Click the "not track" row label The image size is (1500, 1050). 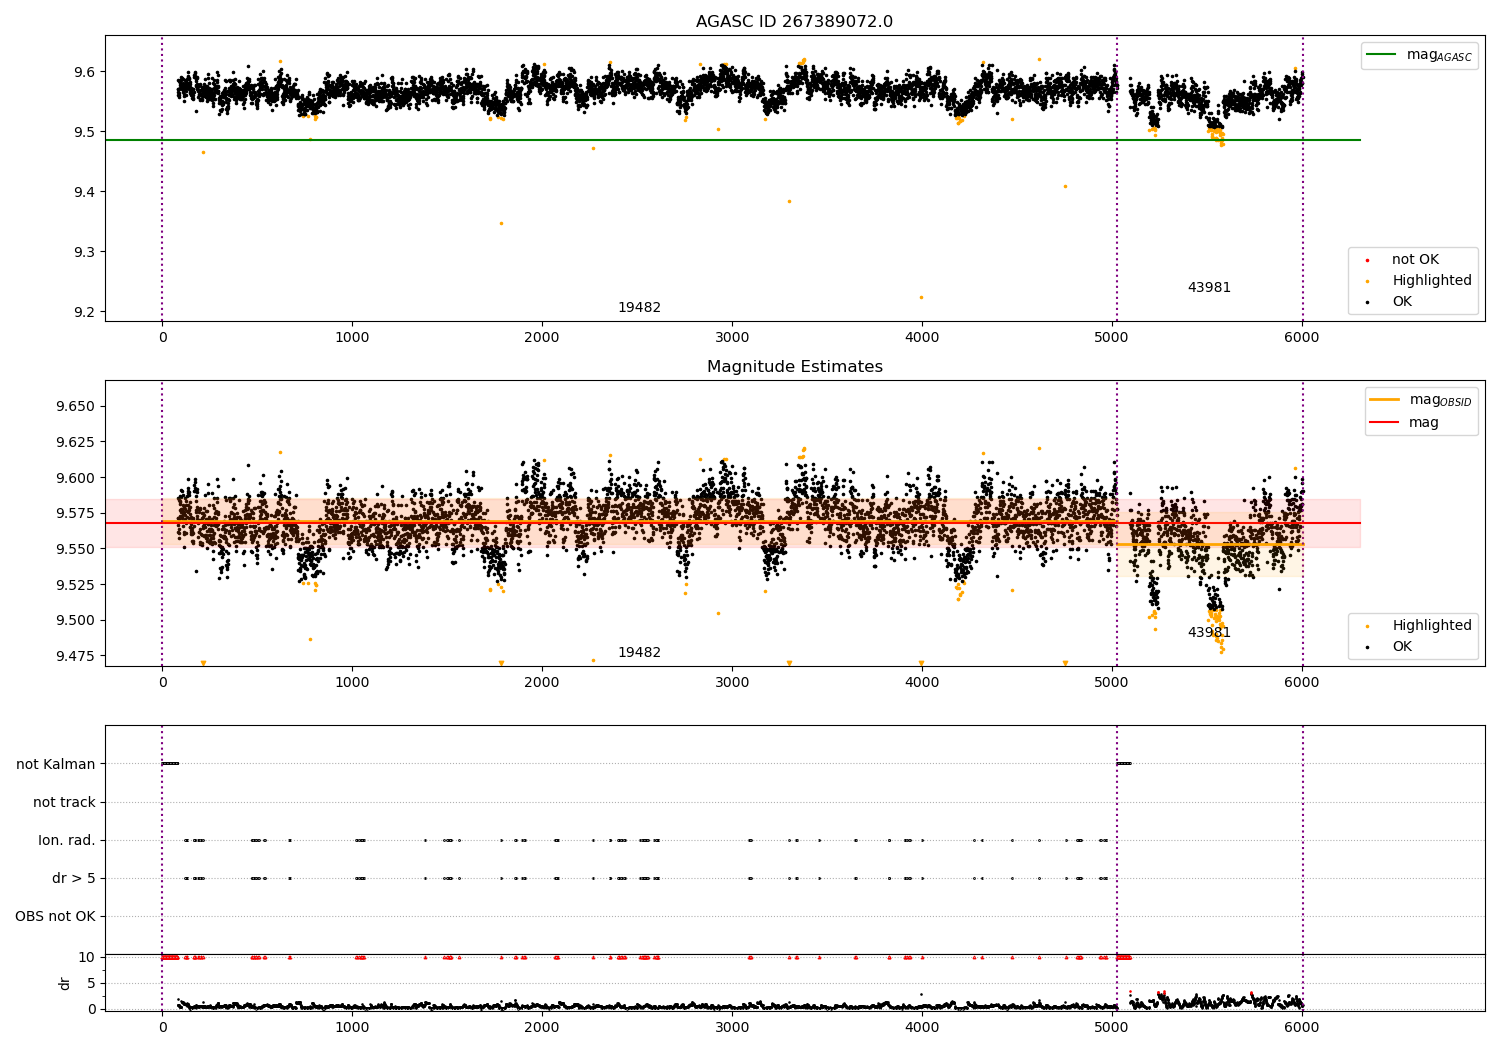64,802
